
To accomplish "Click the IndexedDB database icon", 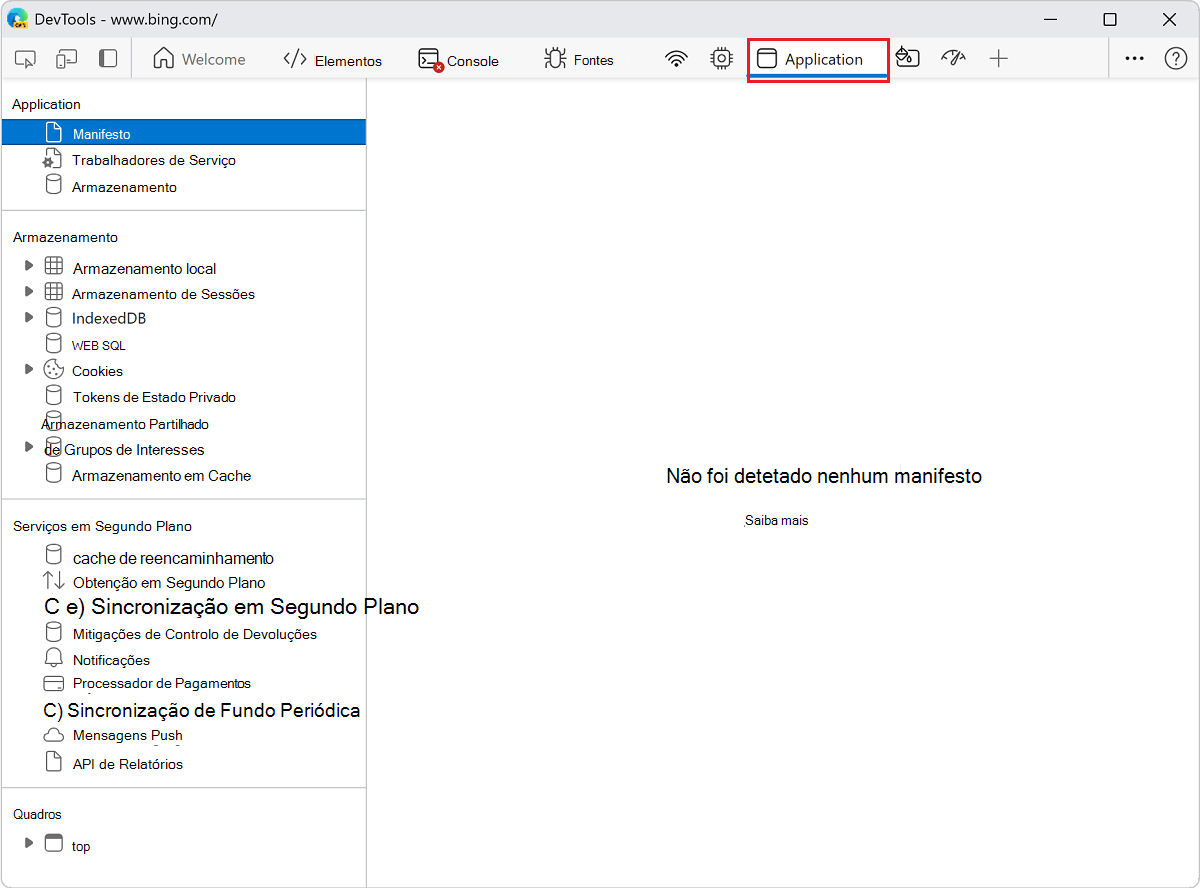I will click(x=54, y=318).
